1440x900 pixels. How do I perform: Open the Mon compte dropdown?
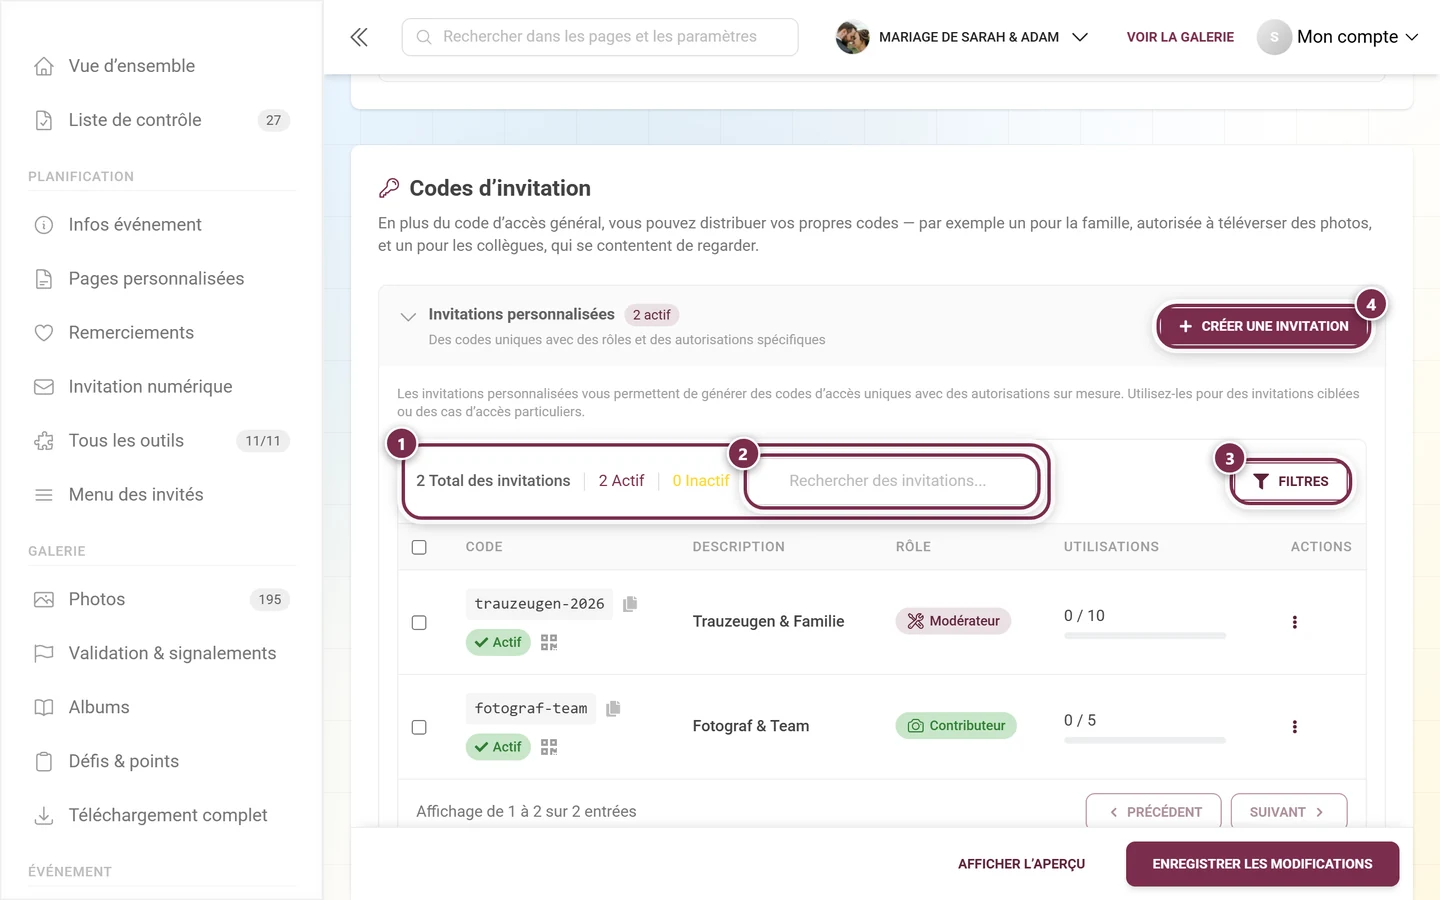tap(1338, 37)
